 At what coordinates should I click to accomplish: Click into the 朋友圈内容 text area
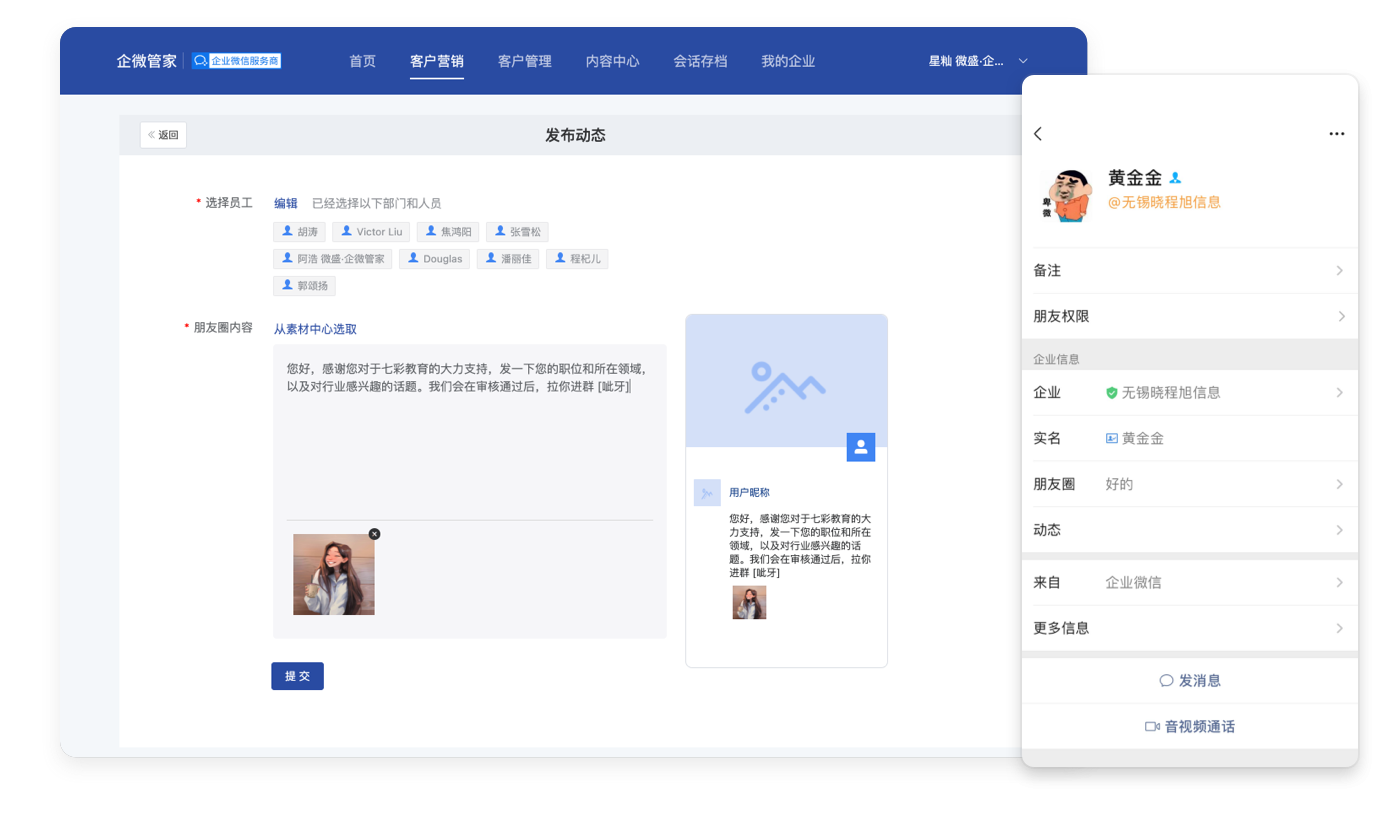click(x=469, y=450)
